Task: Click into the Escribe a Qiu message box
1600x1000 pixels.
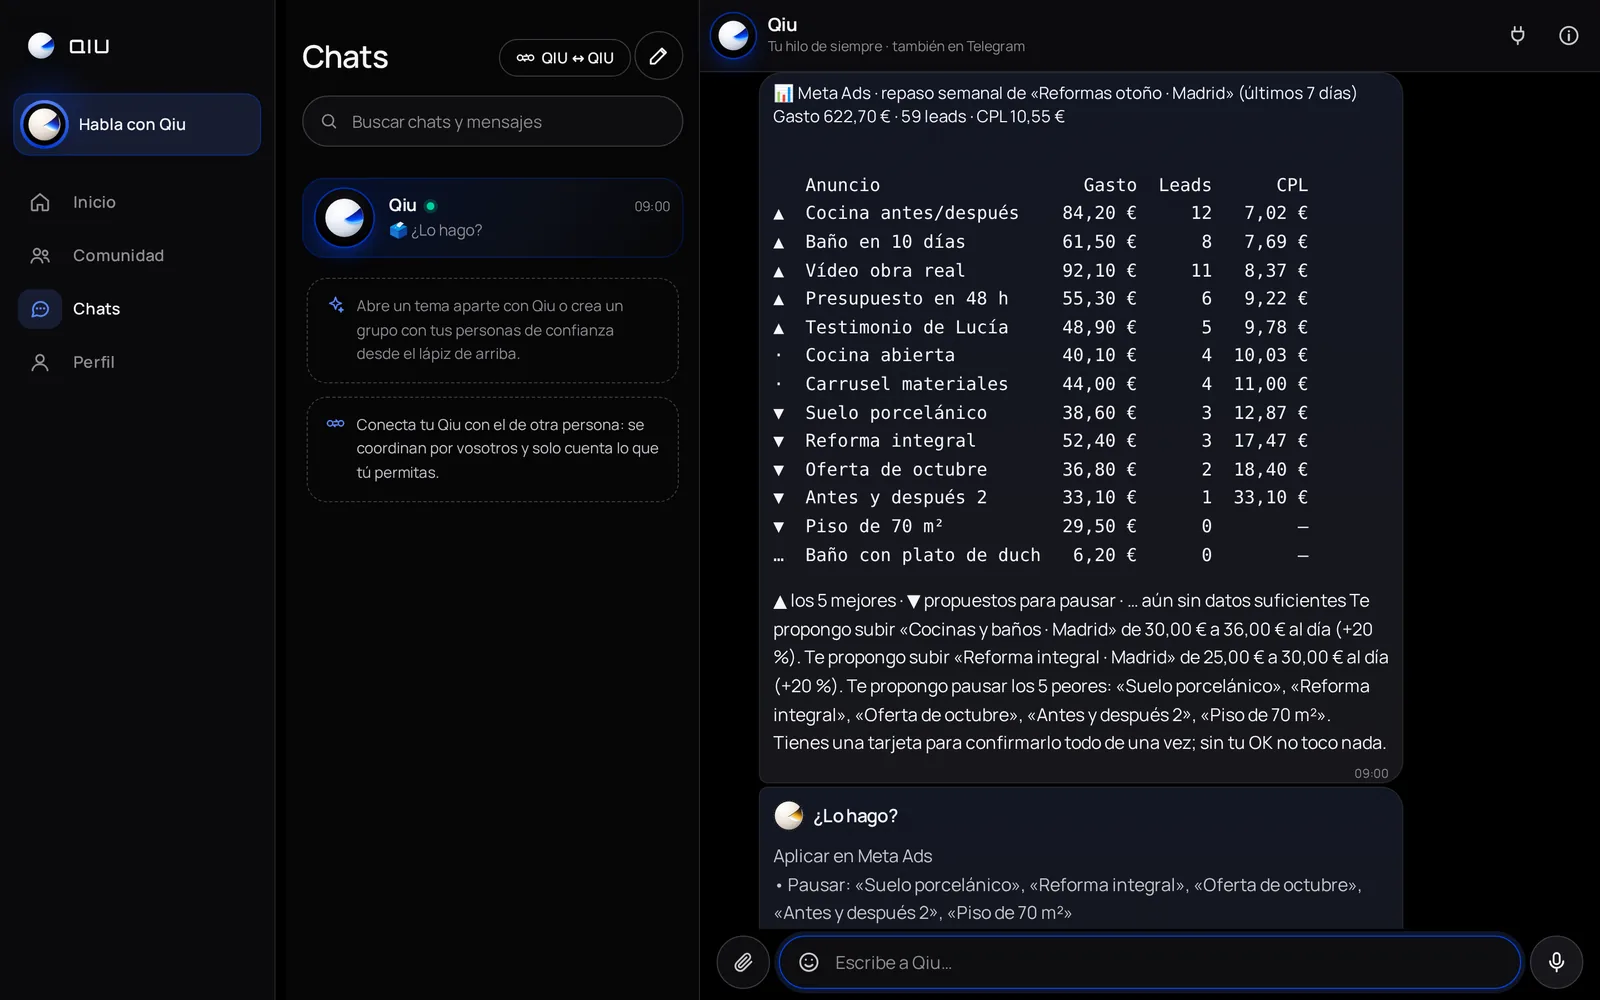Action: point(1150,962)
